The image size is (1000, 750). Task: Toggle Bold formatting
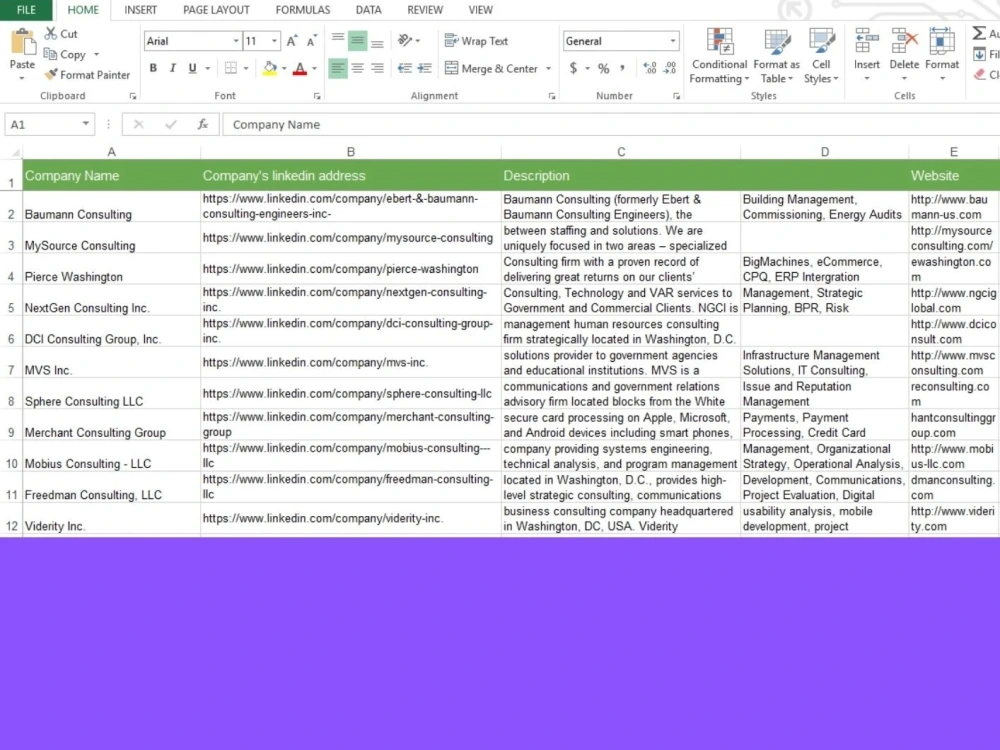[153, 68]
